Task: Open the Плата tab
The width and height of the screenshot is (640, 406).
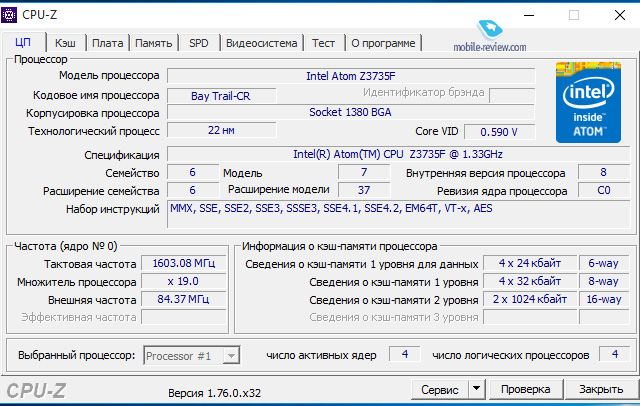Action: [107, 43]
